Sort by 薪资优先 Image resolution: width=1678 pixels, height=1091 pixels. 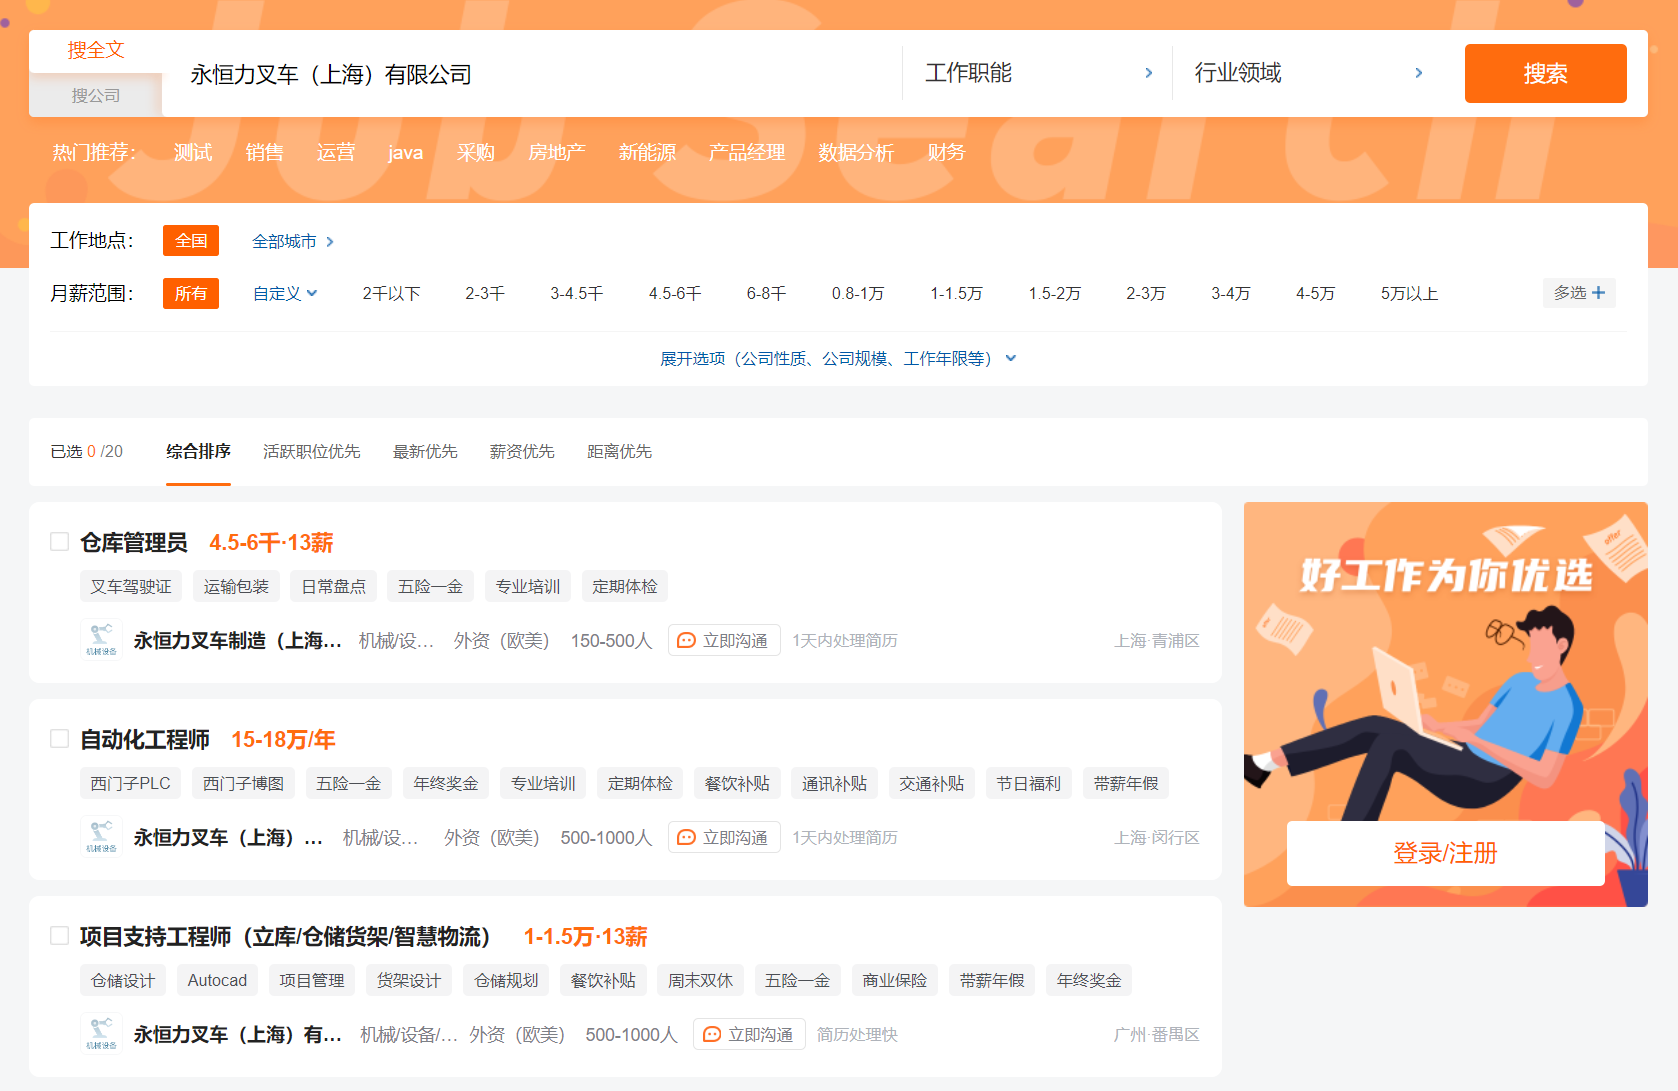(x=522, y=451)
